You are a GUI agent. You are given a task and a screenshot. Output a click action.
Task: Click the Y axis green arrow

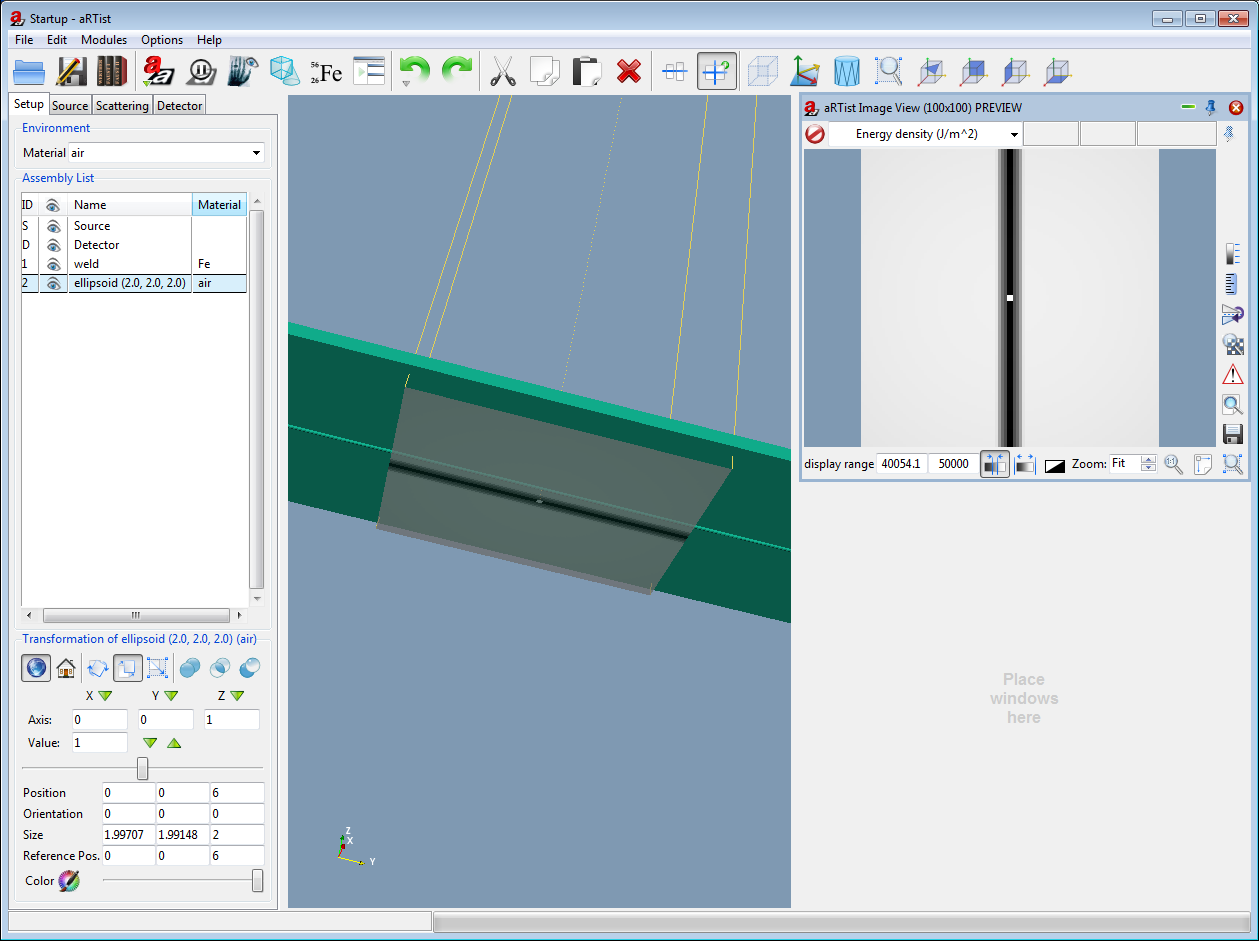click(x=171, y=696)
